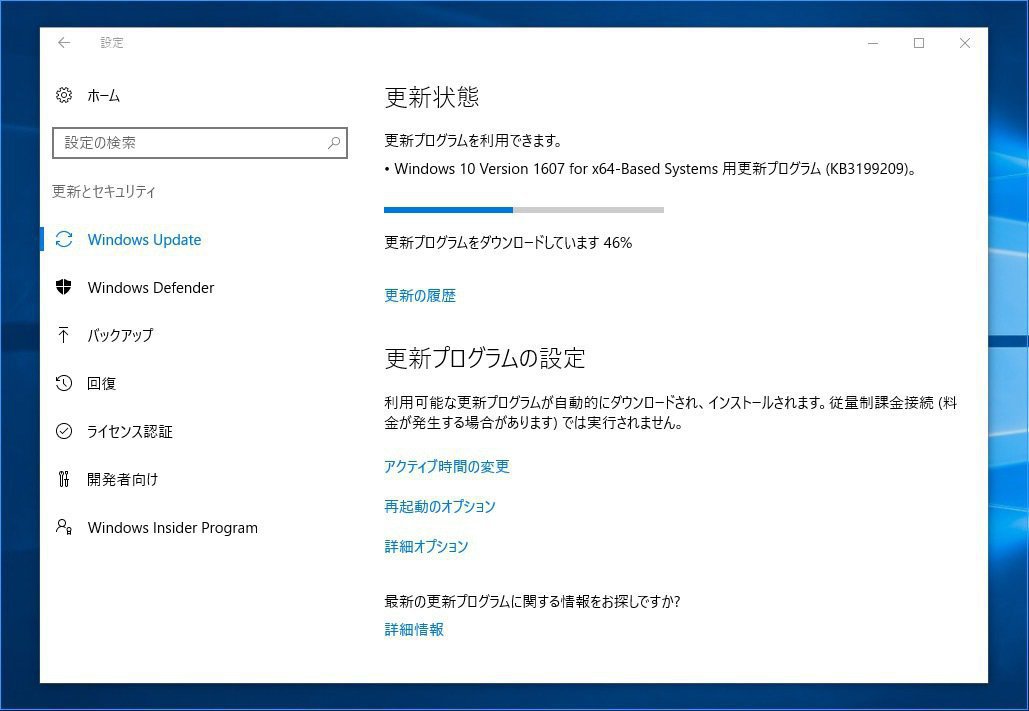Click the 46% download status text

point(508,243)
